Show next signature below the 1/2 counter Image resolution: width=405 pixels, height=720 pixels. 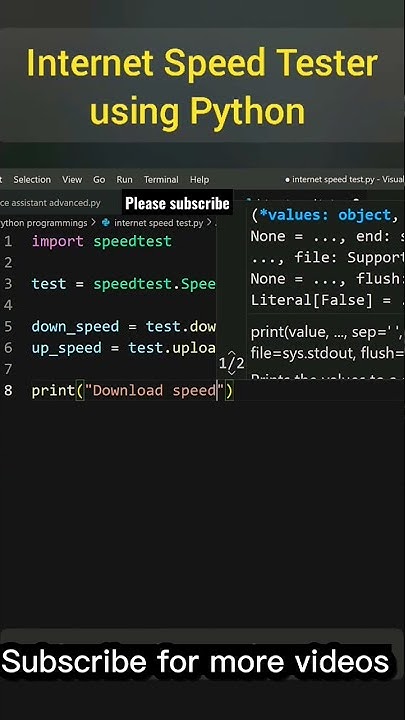(232, 375)
